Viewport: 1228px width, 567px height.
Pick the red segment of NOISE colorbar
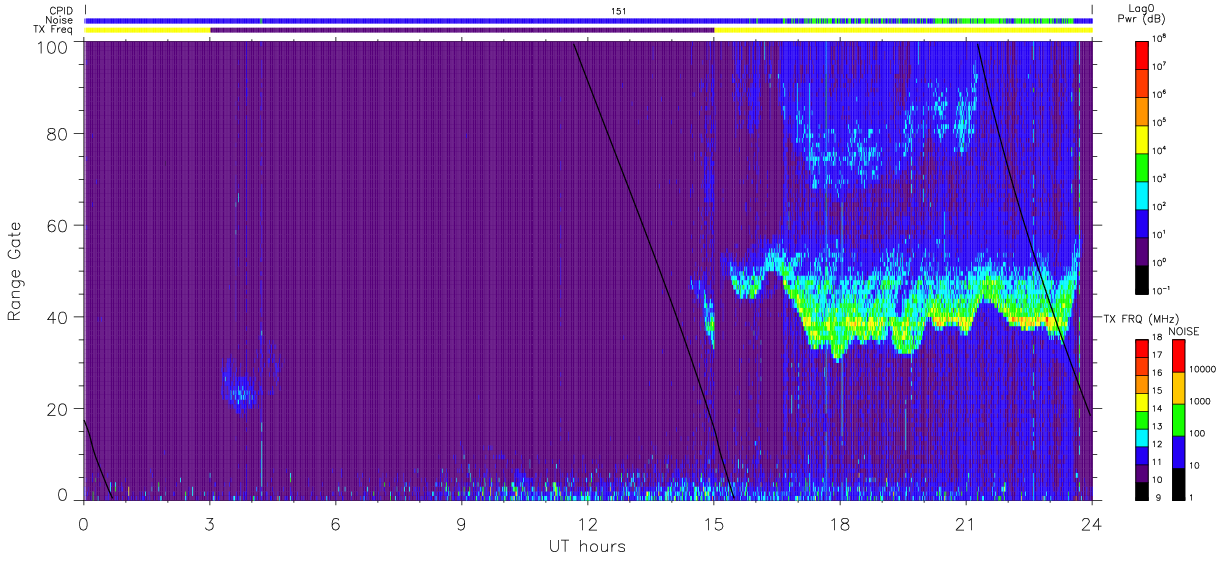click(x=1177, y=354)
